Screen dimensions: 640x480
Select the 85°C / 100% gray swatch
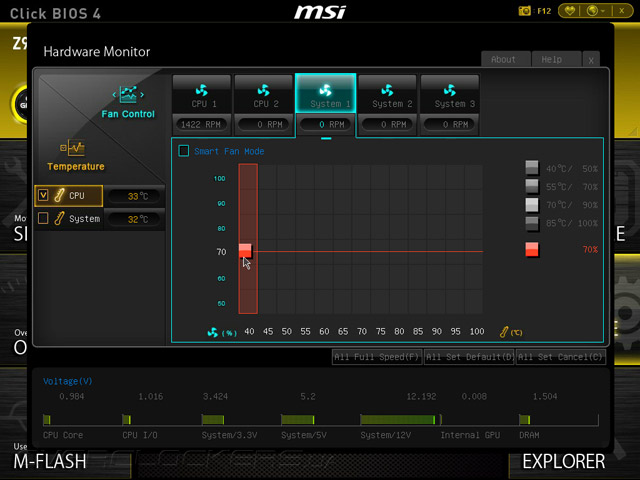pyautogui.click(x=532, y=223)
